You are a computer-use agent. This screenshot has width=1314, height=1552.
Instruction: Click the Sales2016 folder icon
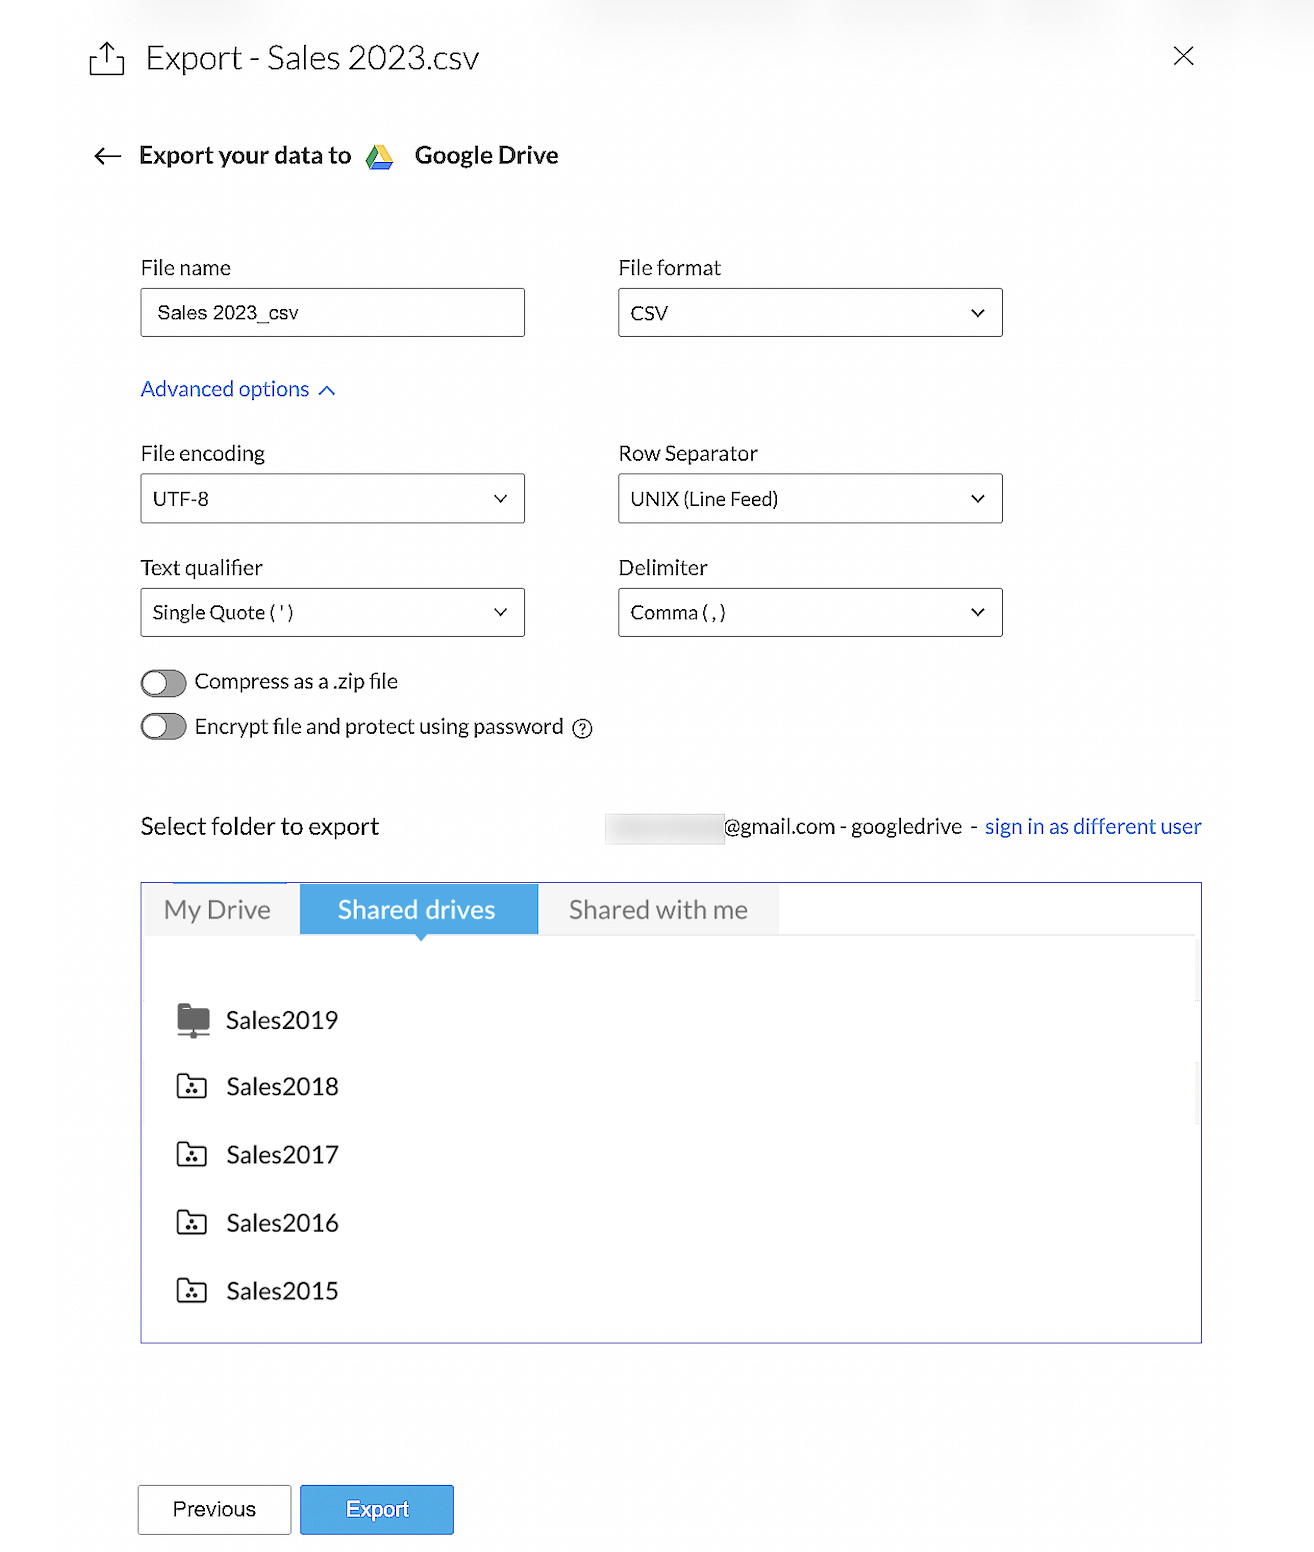192,1223
